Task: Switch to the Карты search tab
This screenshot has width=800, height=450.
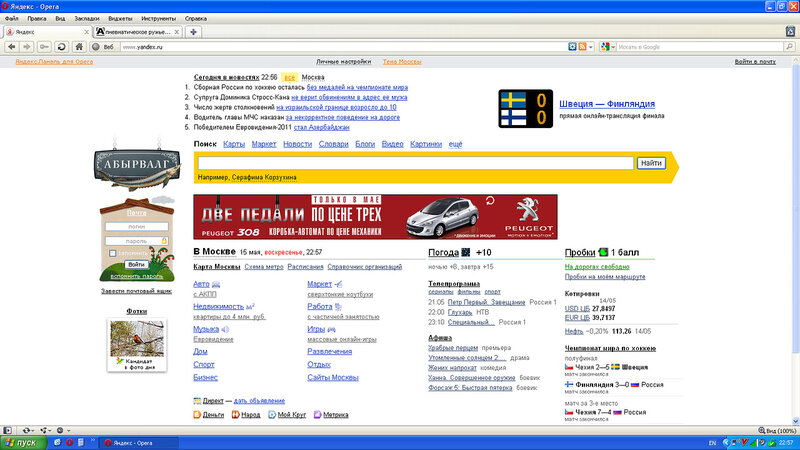Action: (x=234, y=144)
